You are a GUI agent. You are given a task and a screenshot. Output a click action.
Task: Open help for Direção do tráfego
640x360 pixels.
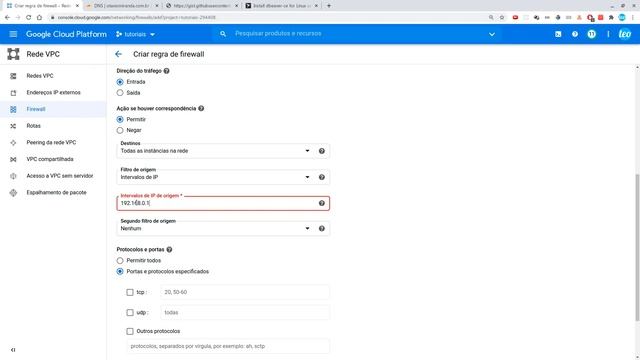click(x=167, y=71)
